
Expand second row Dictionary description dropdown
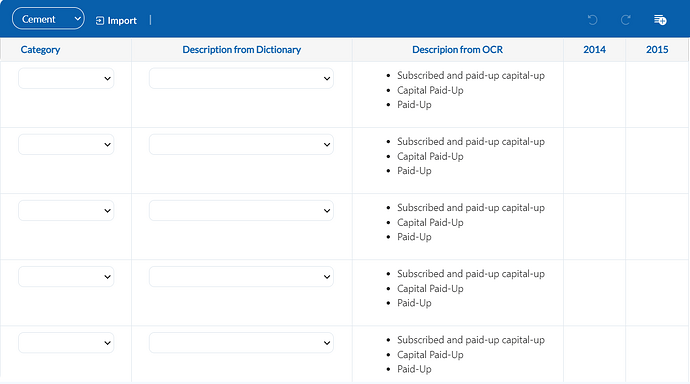click(x=241, y=144)
